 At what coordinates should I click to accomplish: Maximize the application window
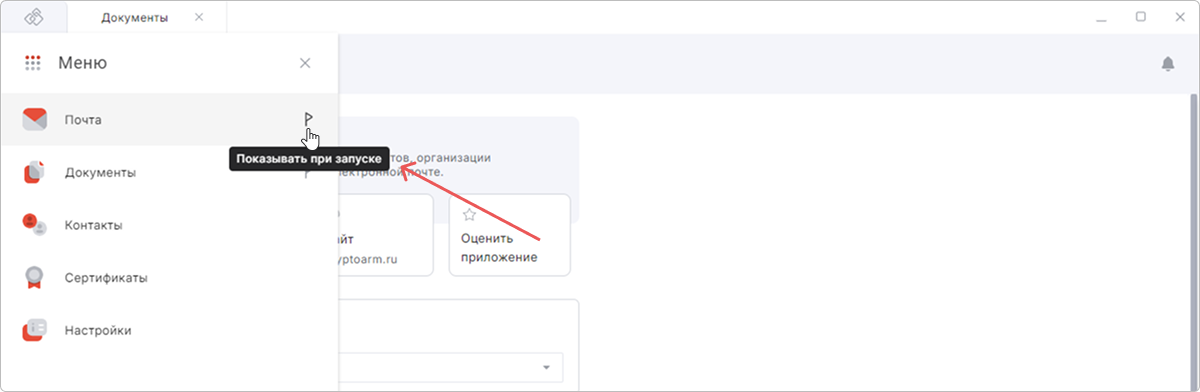click(1140, 17)
